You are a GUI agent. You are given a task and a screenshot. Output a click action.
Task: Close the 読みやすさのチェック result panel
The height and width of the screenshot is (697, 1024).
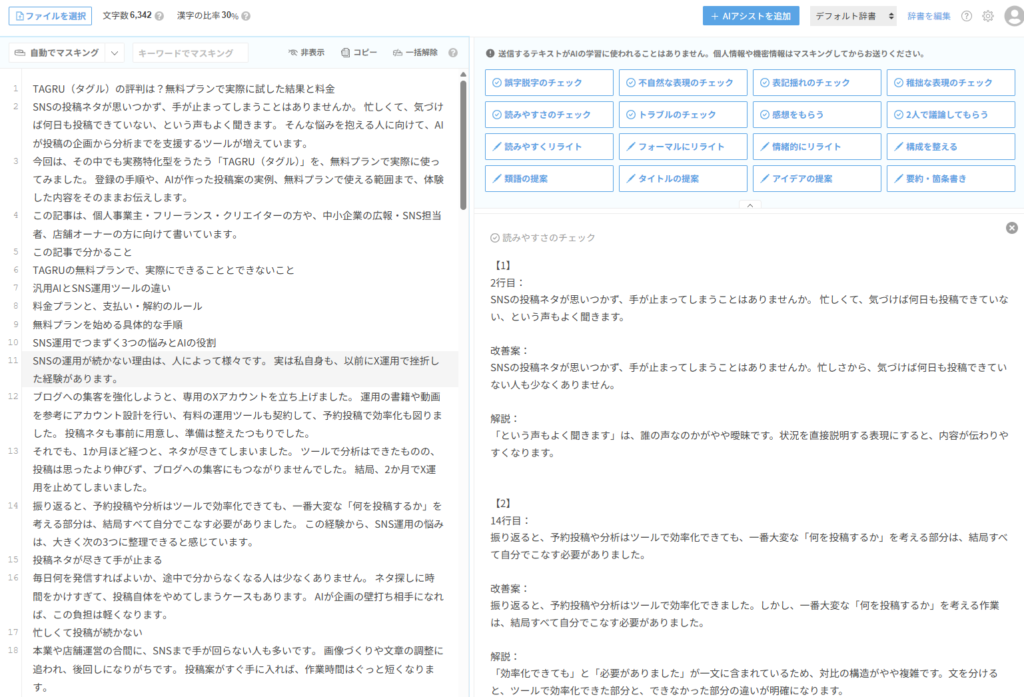tap(1012, 228)
